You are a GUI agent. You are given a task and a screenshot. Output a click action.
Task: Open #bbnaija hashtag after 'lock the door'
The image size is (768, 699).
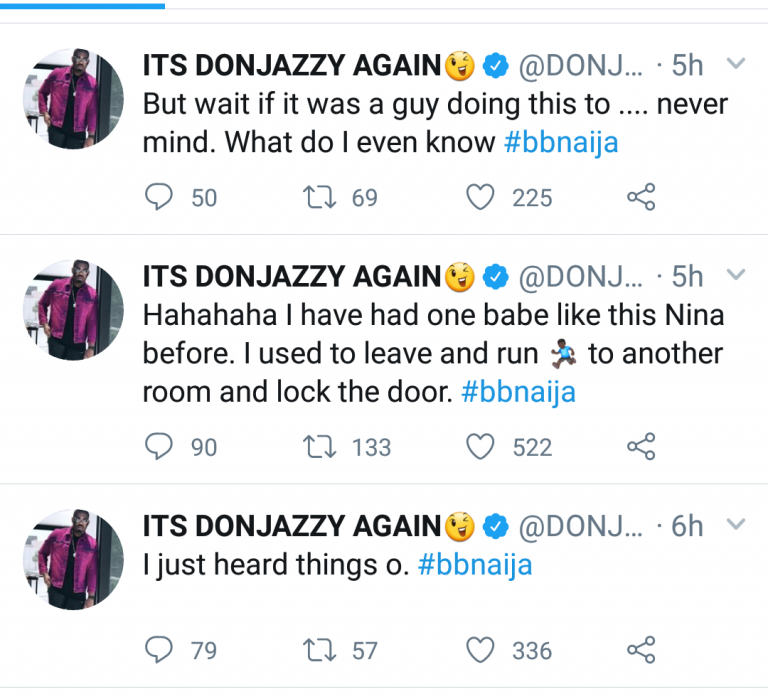click(519, 393)
